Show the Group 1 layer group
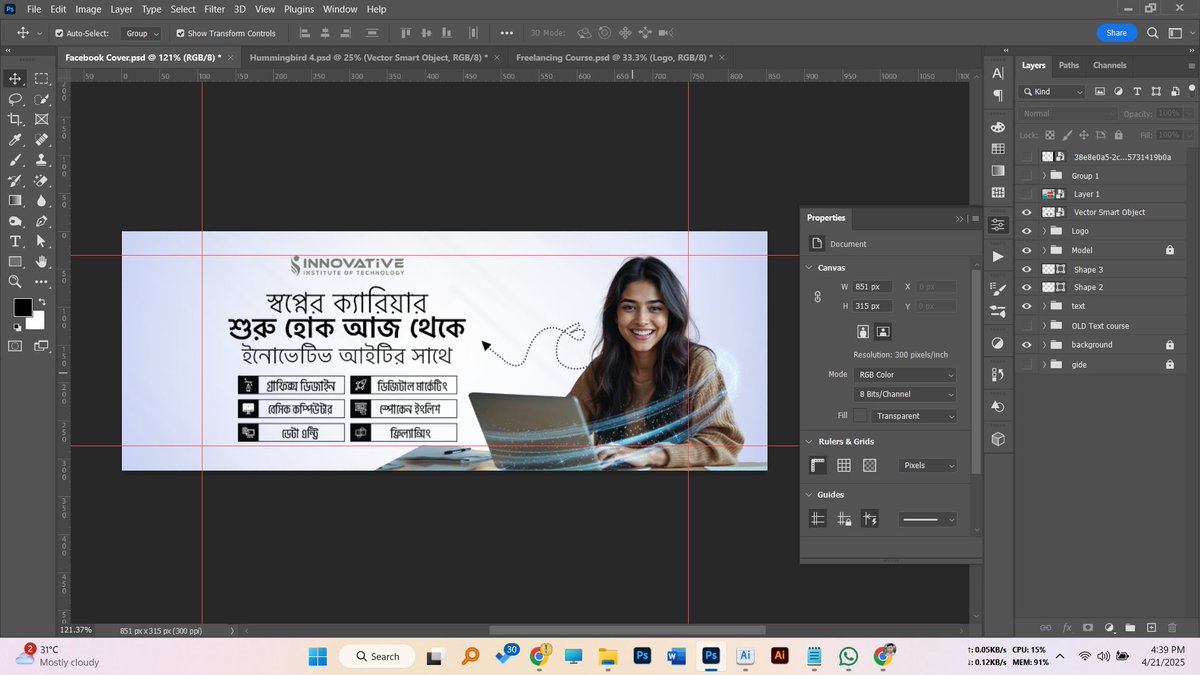The height and width of the screenshot is (675, 1200). pyautogui.click(x=1027, y=175)
